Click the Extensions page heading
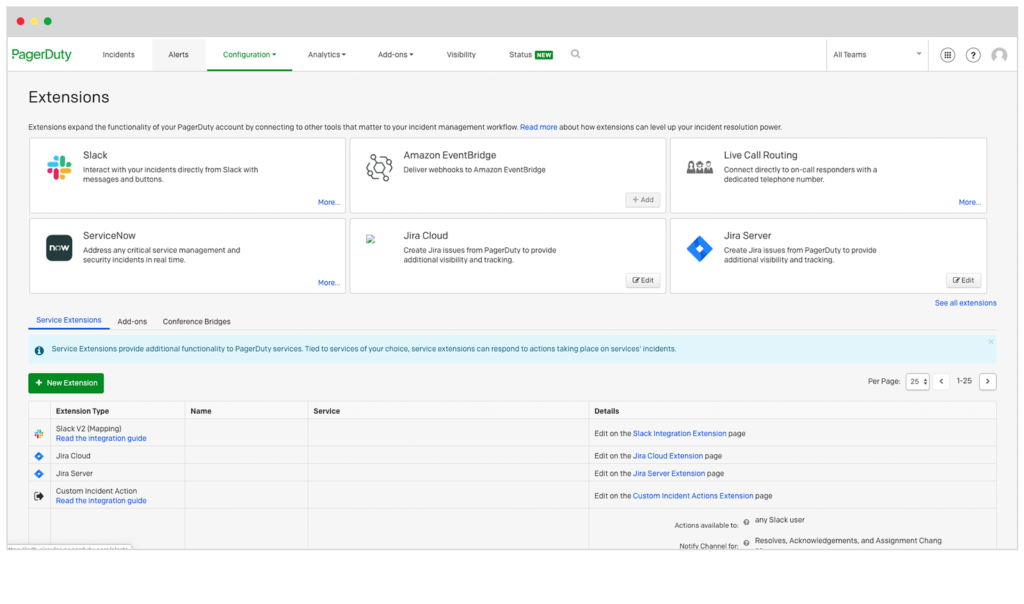Viewport: 1024px width, 604px height. click(69, 97)
